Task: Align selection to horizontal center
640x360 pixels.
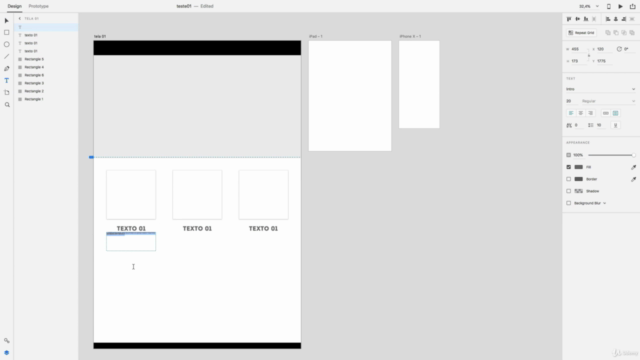Action: 616,19
